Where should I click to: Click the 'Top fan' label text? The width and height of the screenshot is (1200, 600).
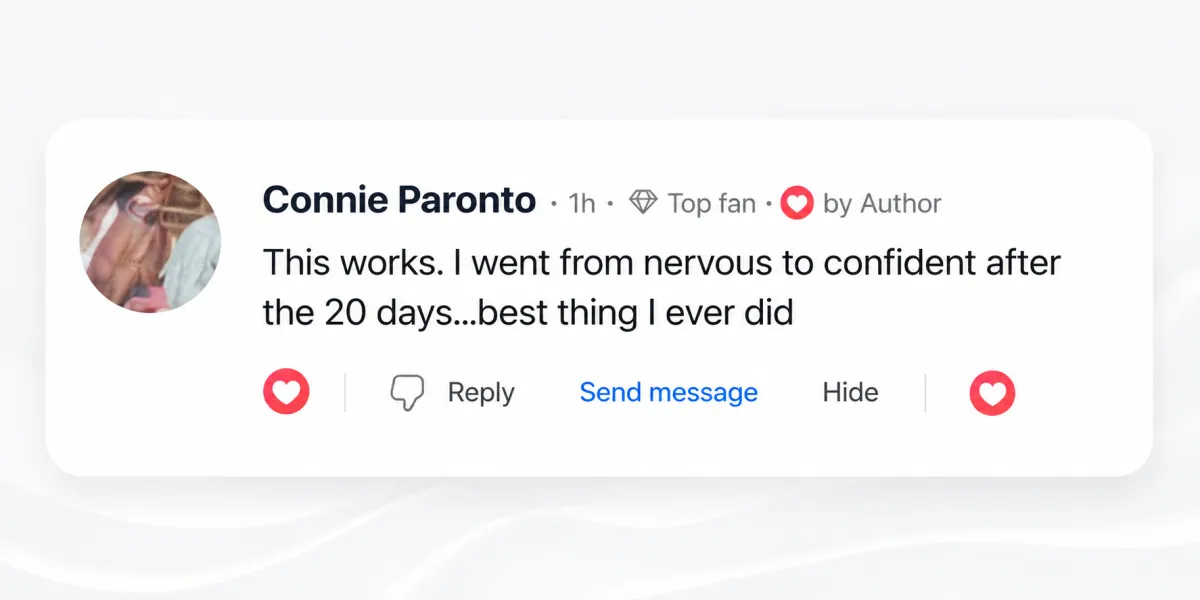click(x=711, y=204)
